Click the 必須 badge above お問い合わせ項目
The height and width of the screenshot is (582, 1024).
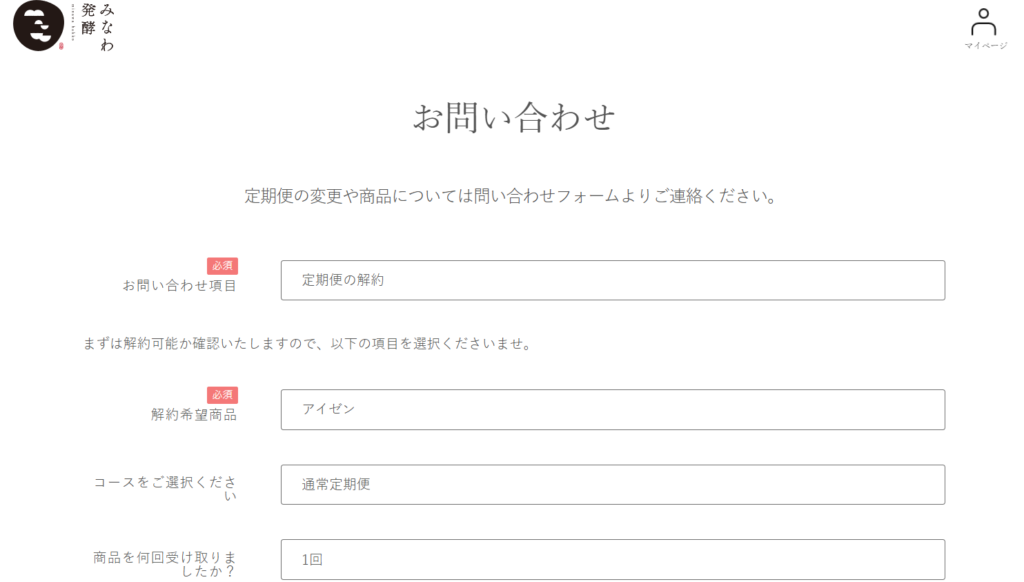222,266
